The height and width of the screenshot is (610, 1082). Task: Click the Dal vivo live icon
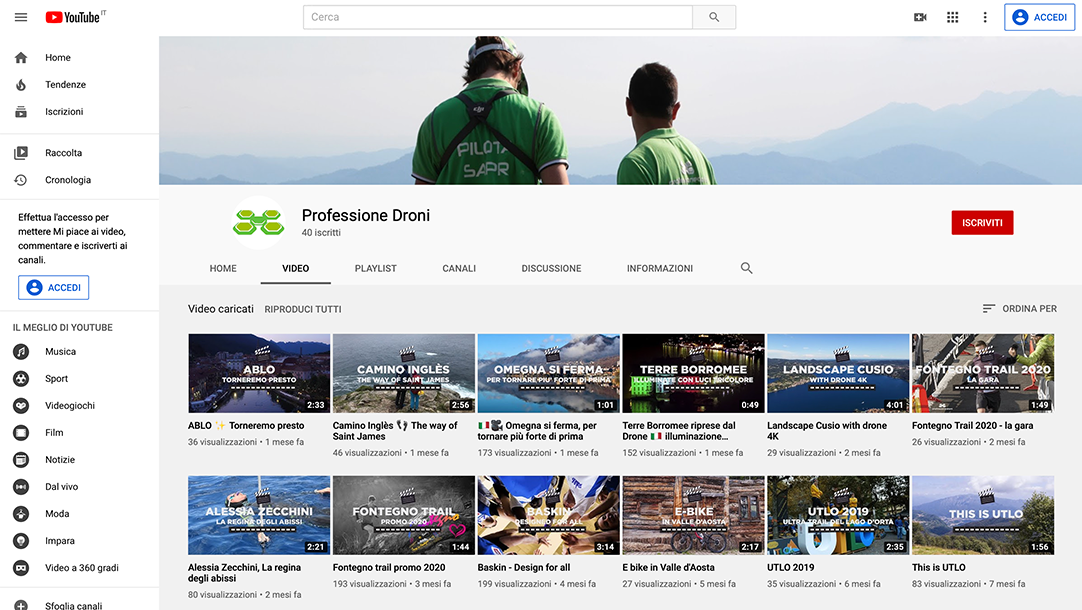tap(21, 486)
